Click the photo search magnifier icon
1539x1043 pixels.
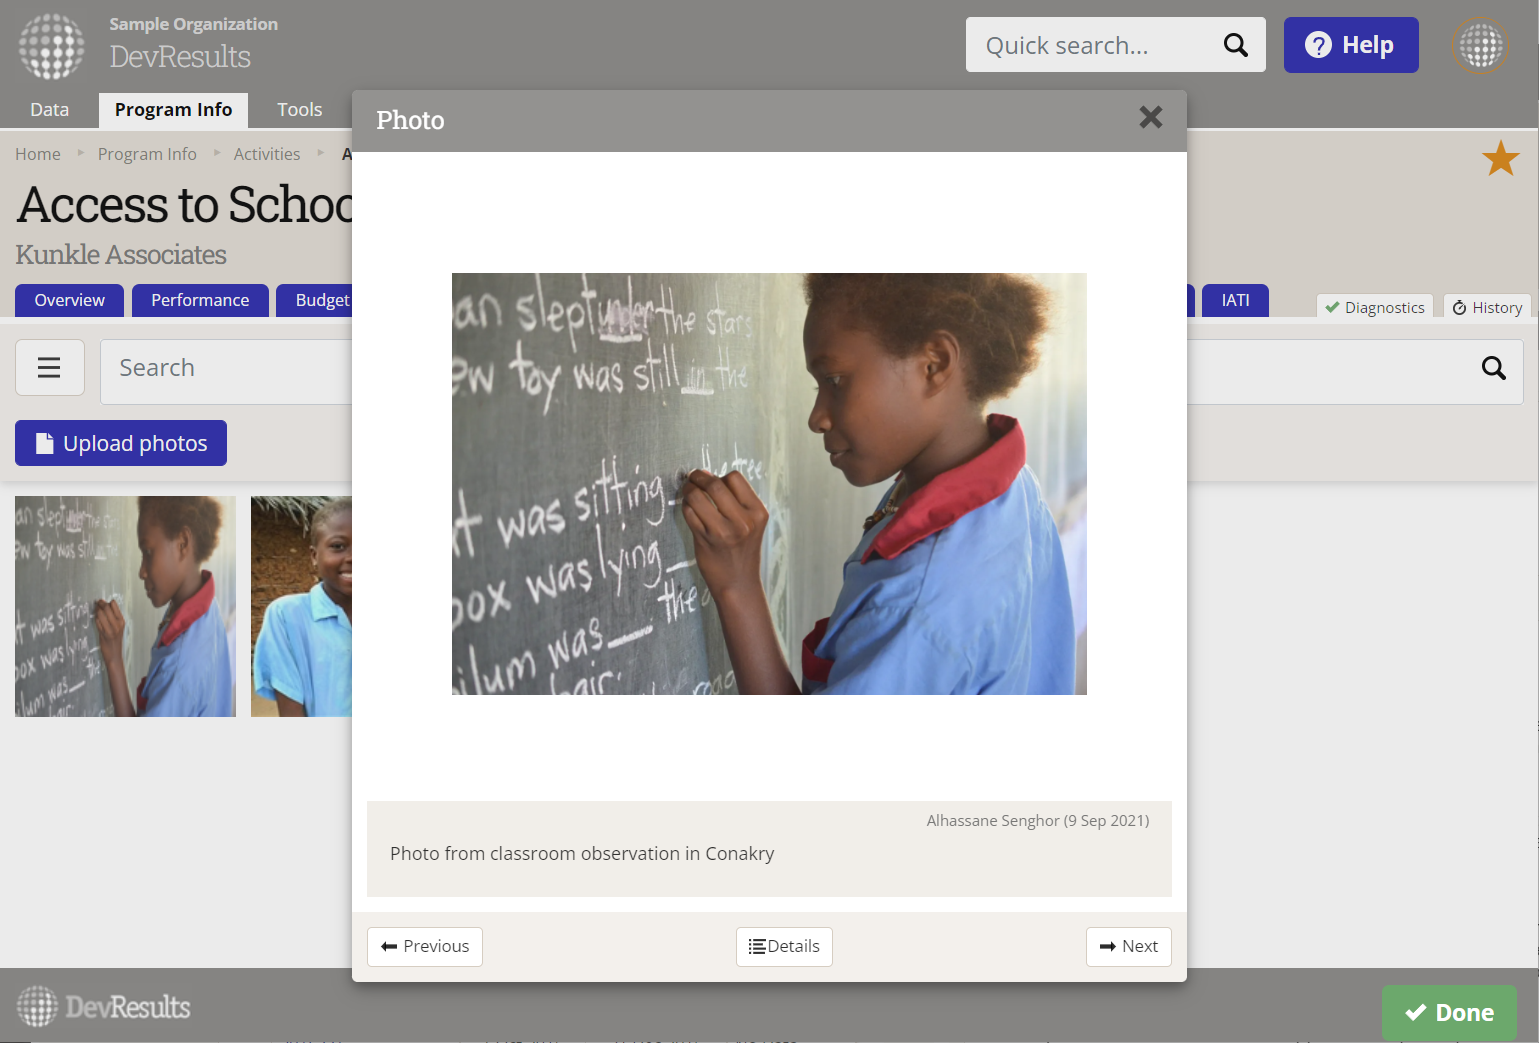pyautogui.click(x=1494, y=368)
